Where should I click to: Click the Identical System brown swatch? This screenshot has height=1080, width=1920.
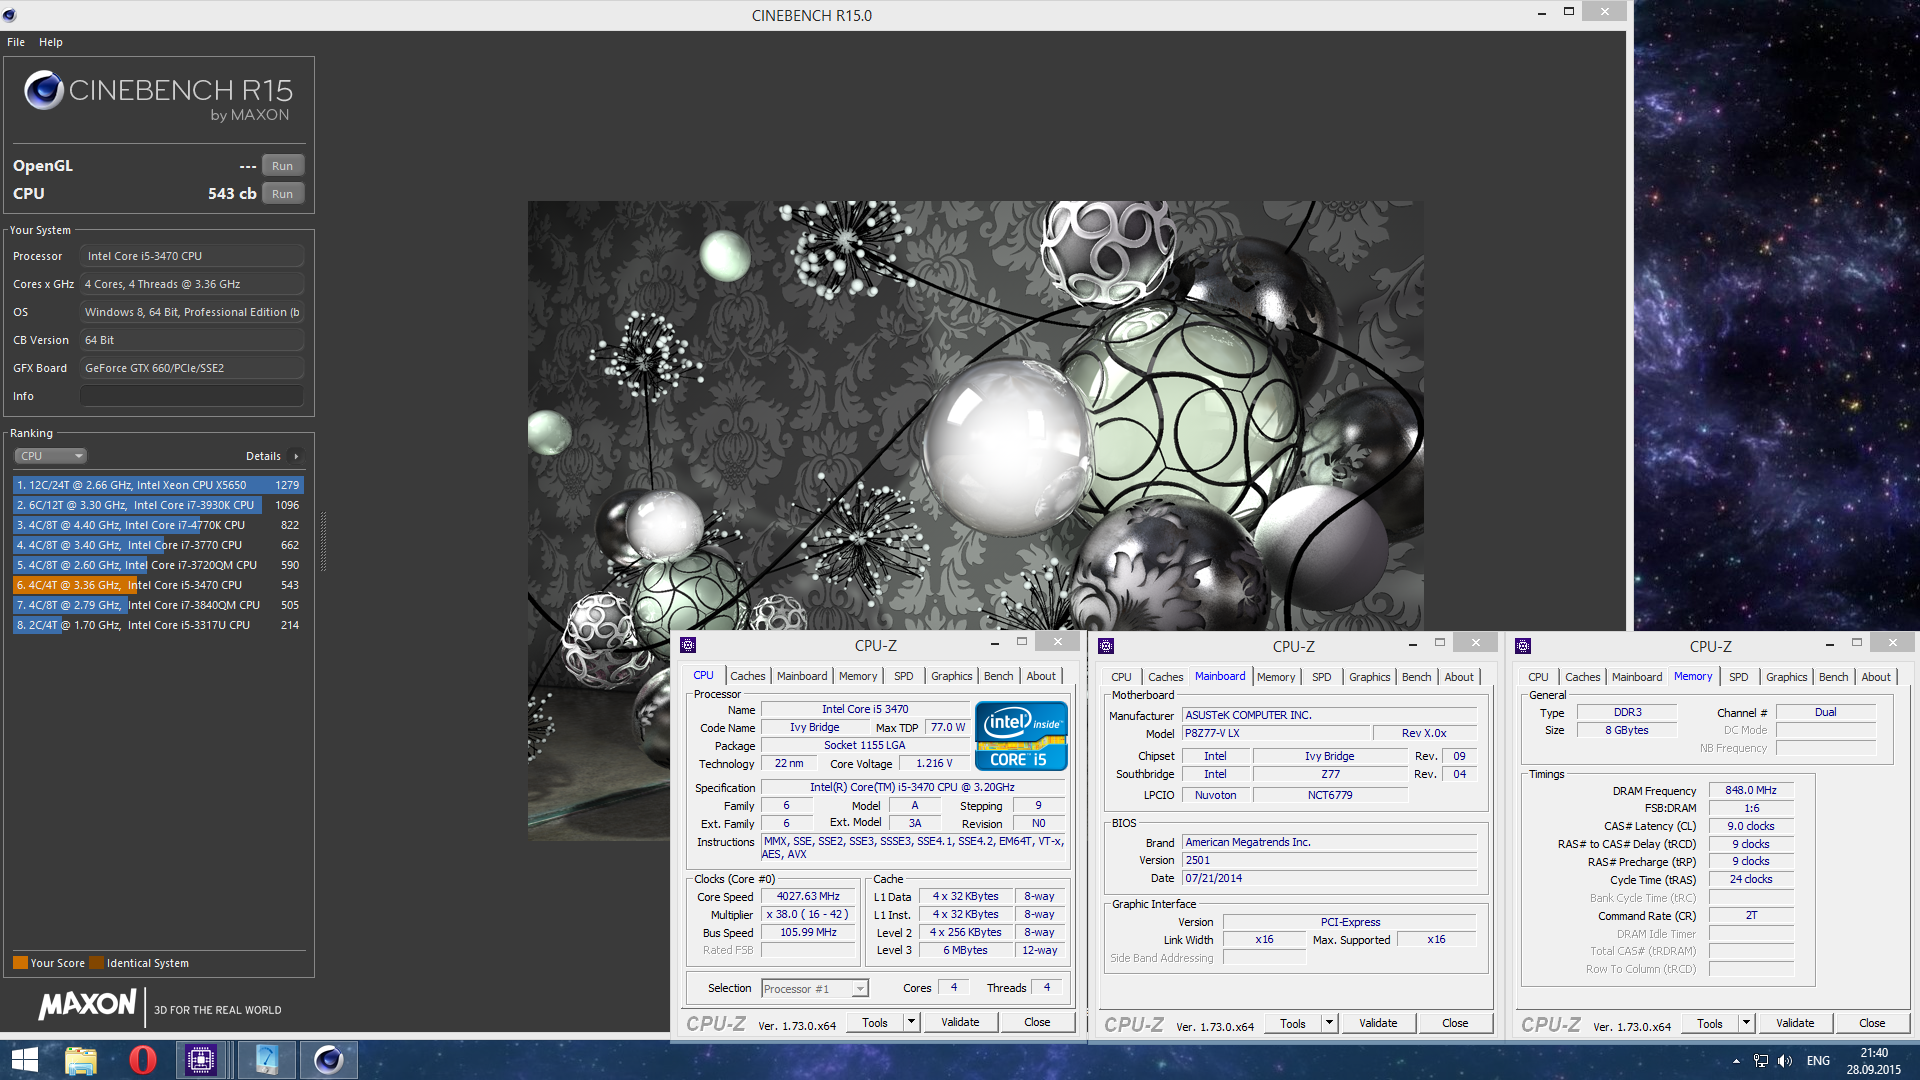click(96, 963)
